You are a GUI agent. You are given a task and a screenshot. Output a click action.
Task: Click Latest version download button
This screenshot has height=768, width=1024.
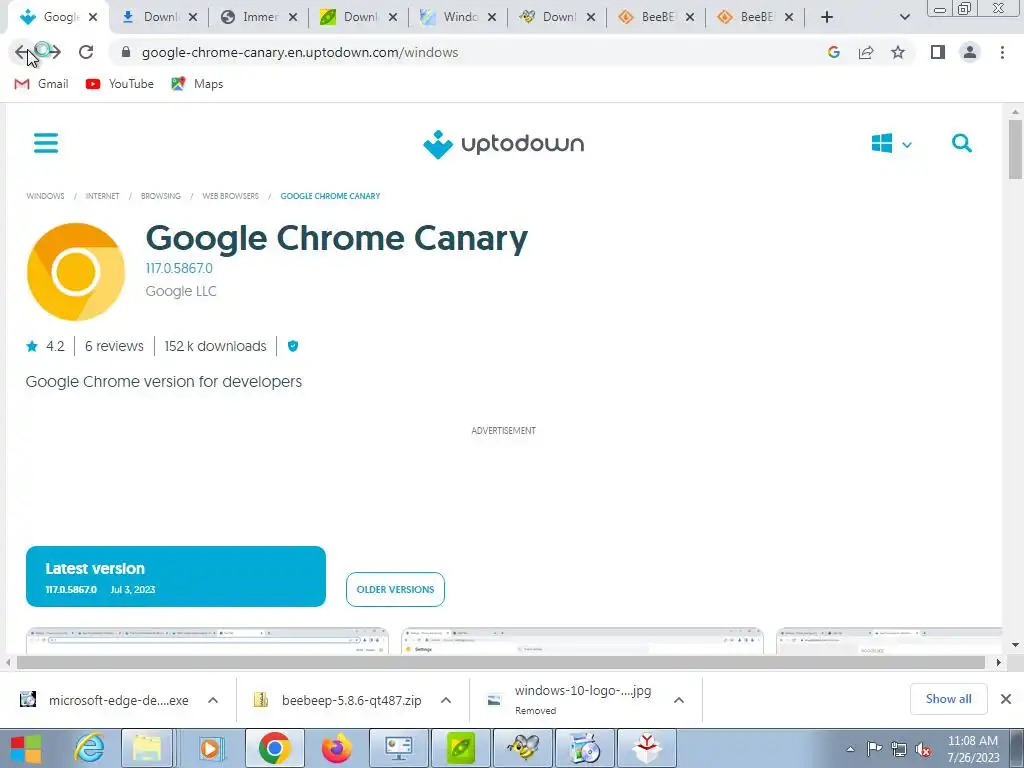coord(176,577)
